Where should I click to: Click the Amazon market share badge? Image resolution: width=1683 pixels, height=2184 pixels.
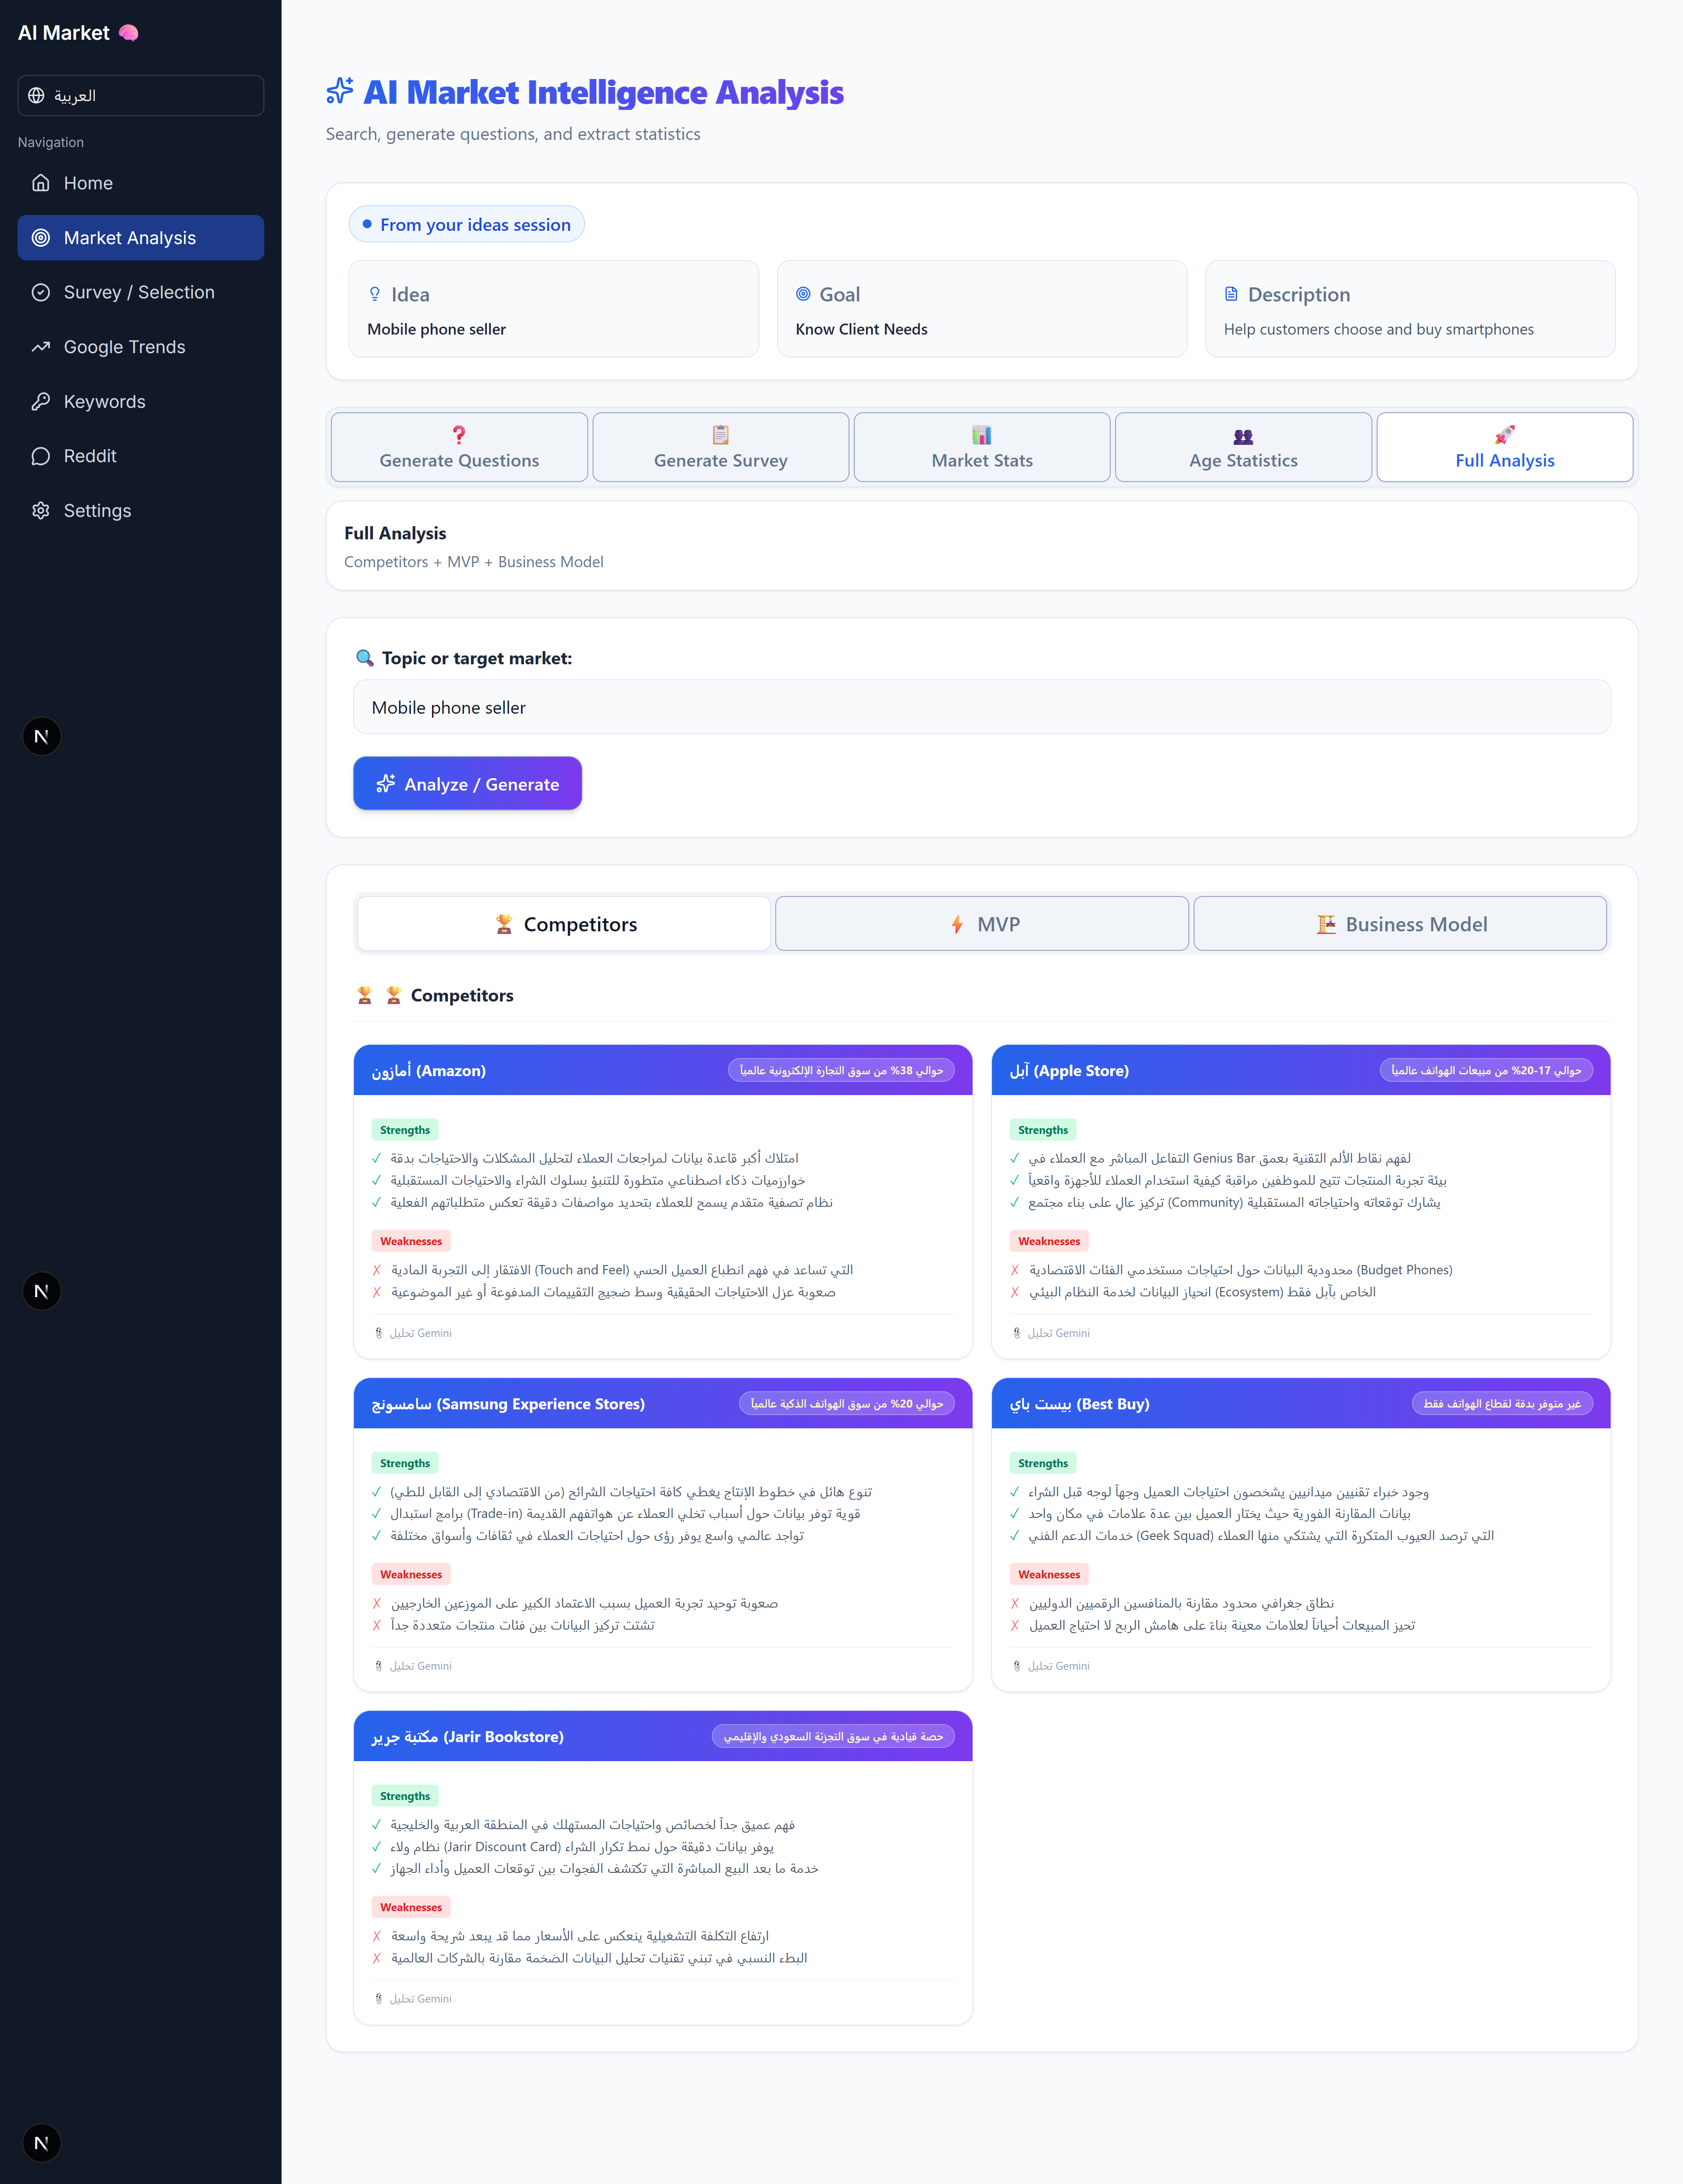pos(841,1070)
